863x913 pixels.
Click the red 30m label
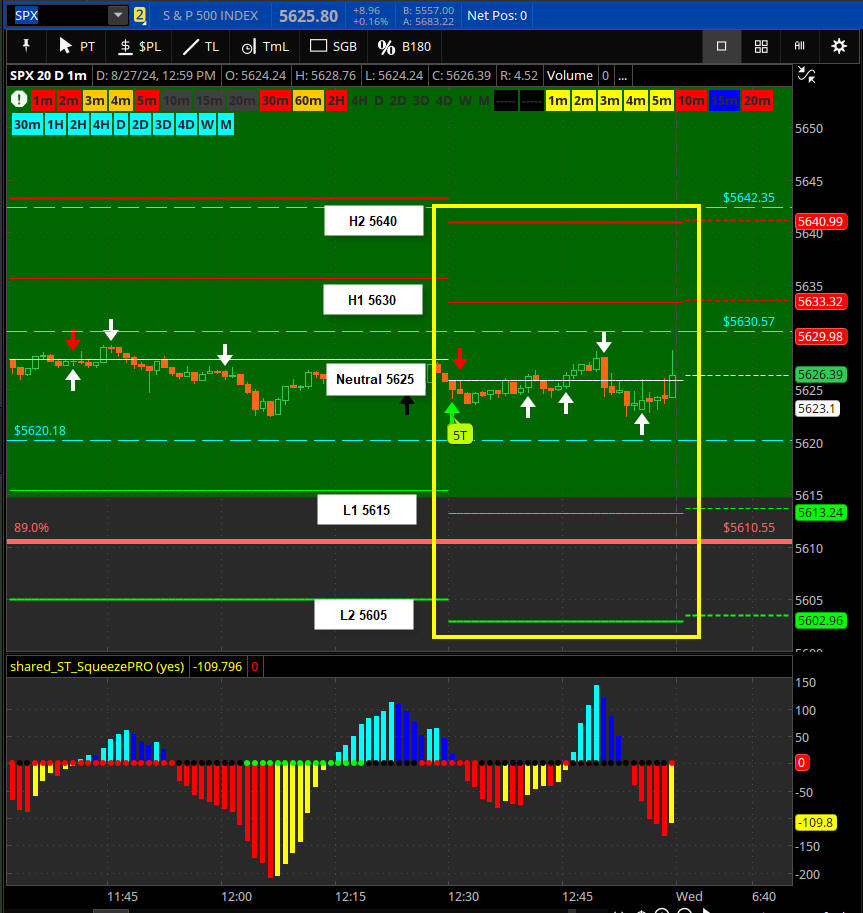click(275, 101)
